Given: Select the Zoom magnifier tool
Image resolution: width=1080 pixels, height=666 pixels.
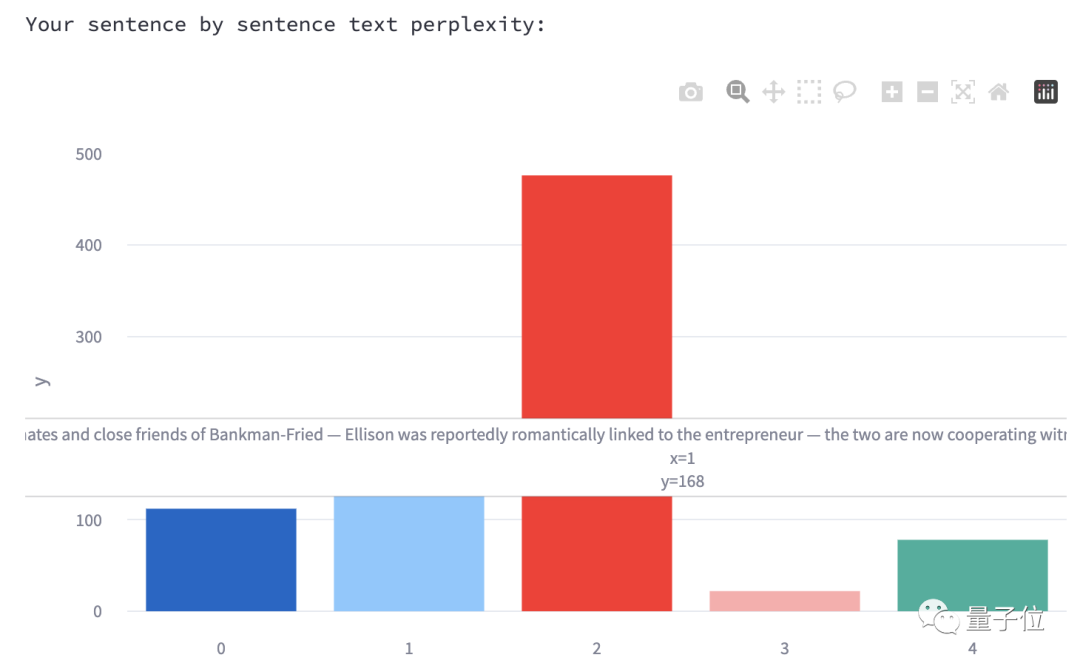Looking at the screenshot, I should pyautogui.click(x=738, y=93).
